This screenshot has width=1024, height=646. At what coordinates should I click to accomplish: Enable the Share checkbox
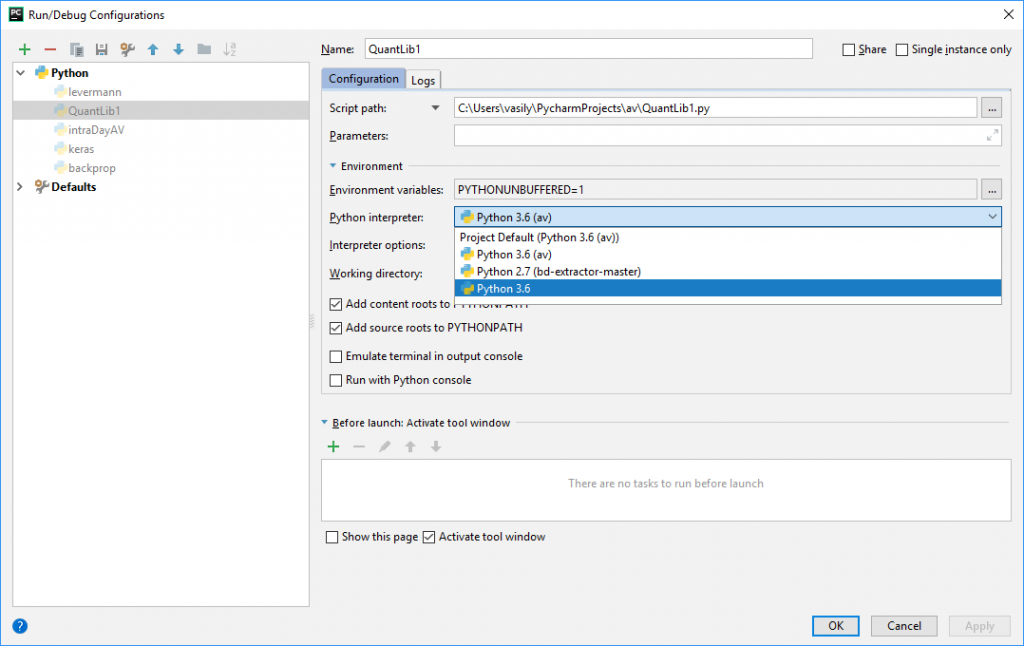click(x=849, y=50)
